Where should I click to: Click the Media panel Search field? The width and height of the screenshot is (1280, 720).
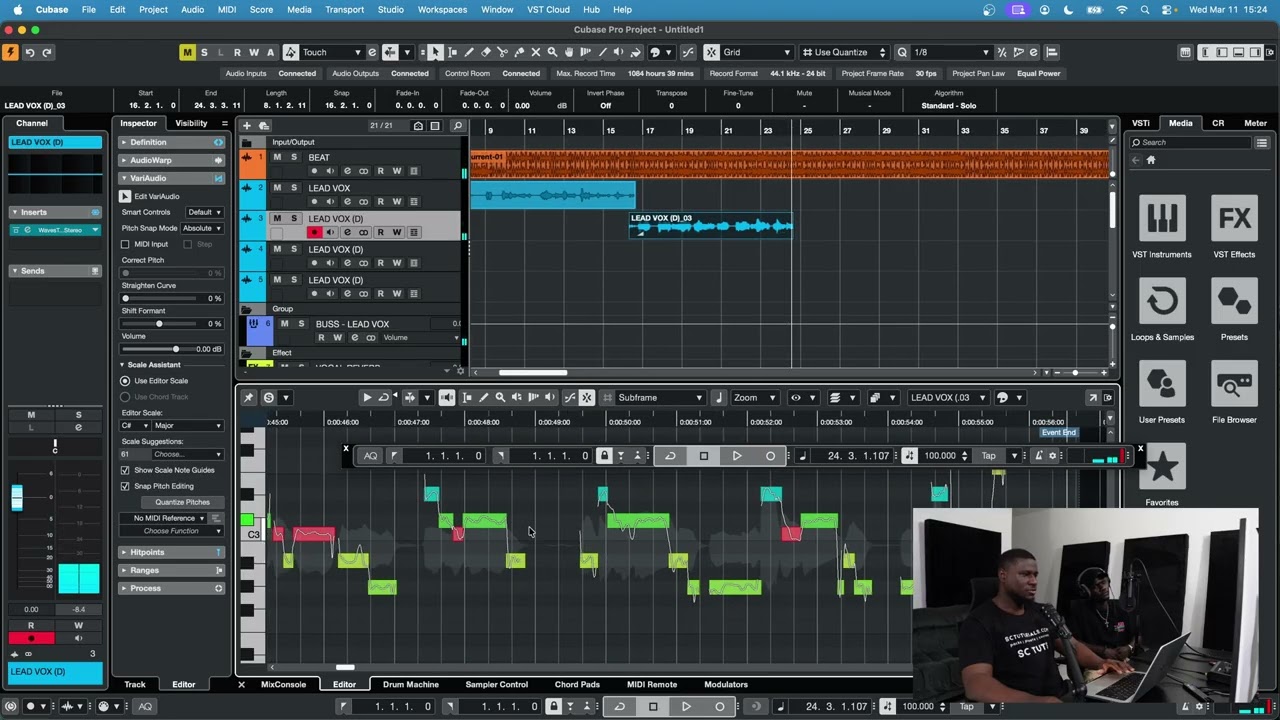tap(1190, 143)
